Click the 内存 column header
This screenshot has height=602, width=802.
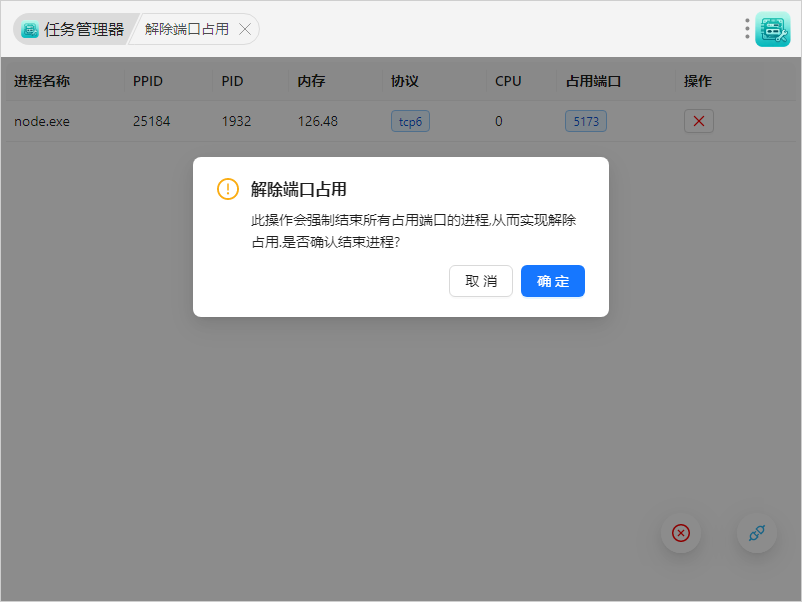(x=311, y=81)
